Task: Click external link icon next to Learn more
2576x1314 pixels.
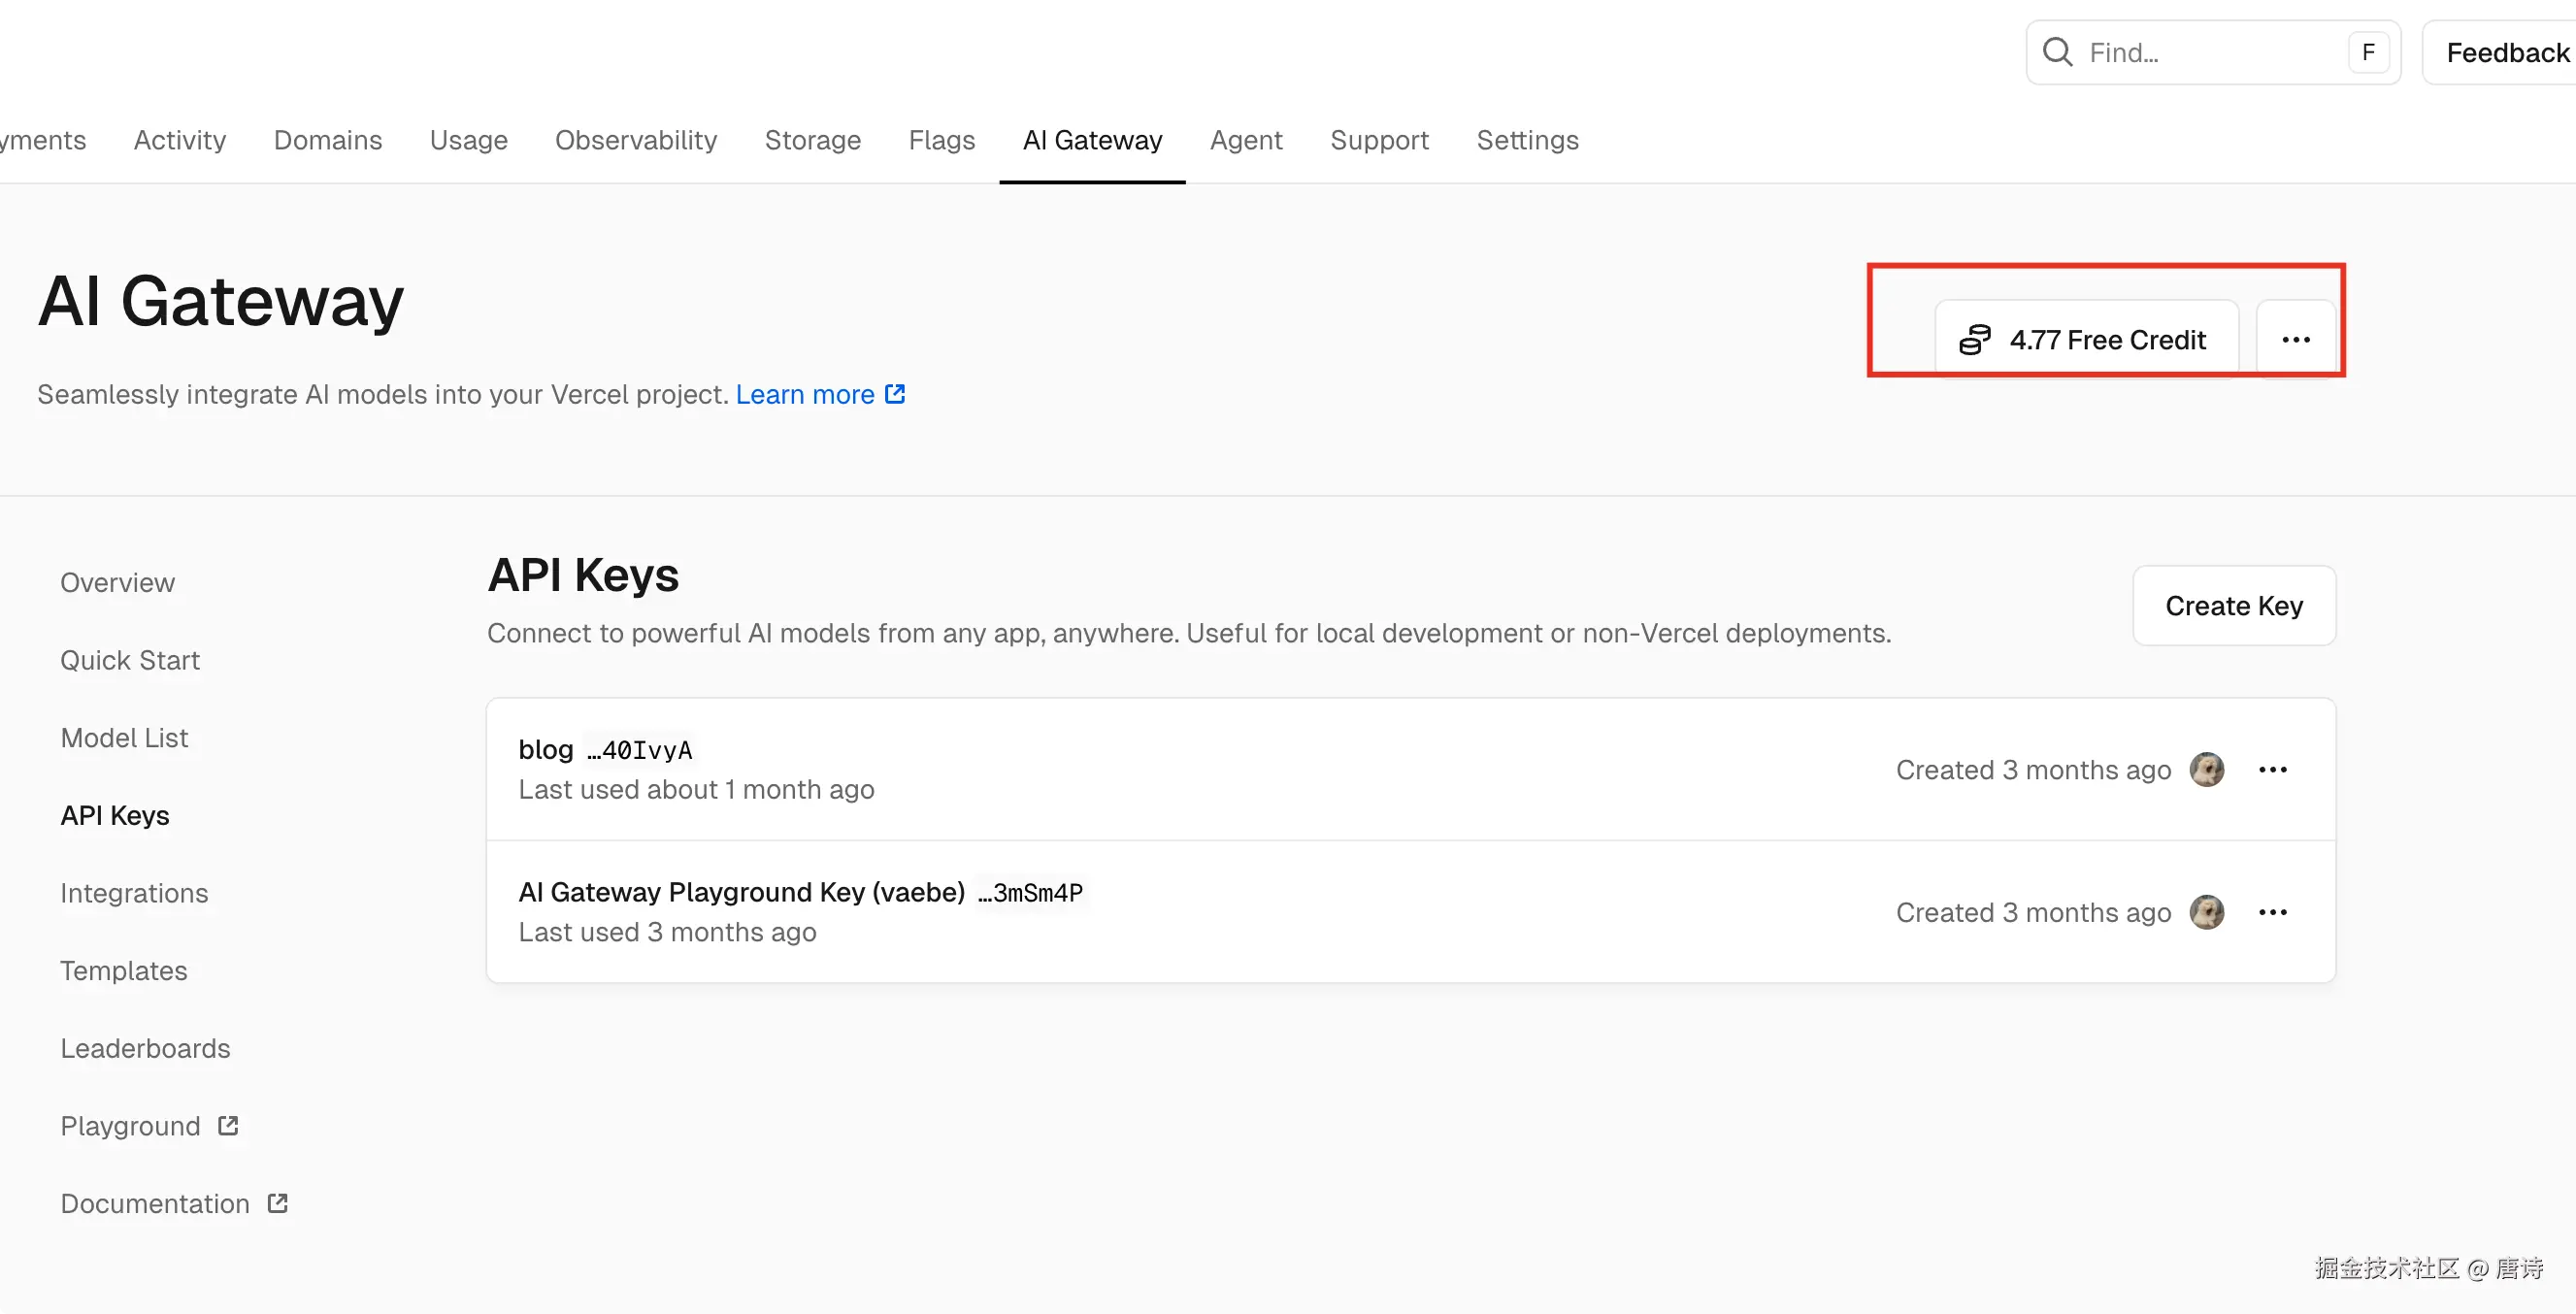Action: pos(895,394)
